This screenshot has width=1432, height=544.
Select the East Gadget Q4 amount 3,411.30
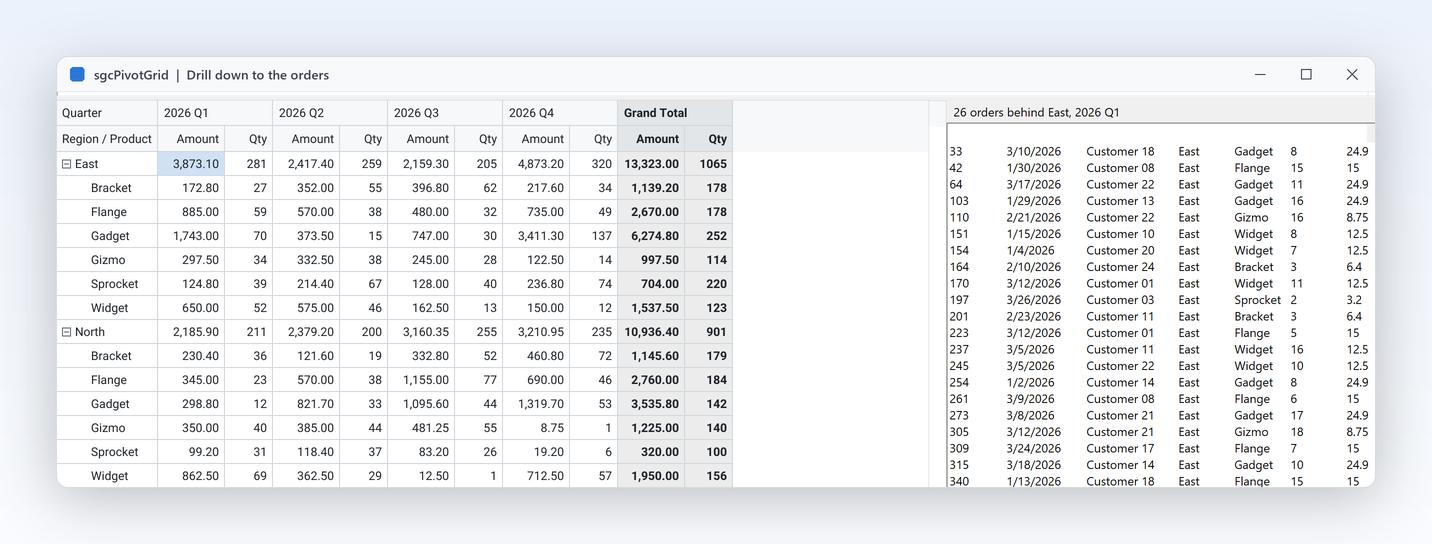[x=536, y=236]
